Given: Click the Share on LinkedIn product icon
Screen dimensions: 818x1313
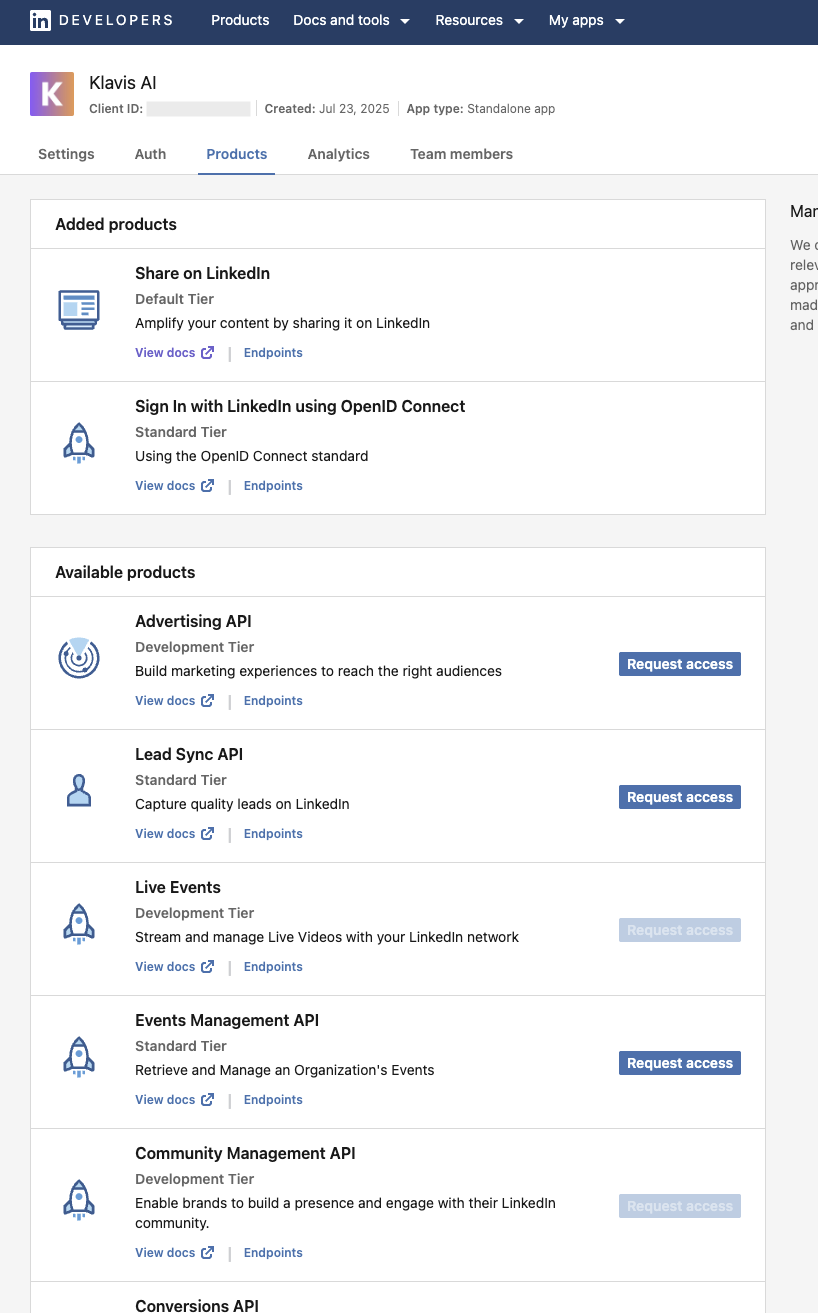Looking at the screenshot, I should tap(79, 310).
